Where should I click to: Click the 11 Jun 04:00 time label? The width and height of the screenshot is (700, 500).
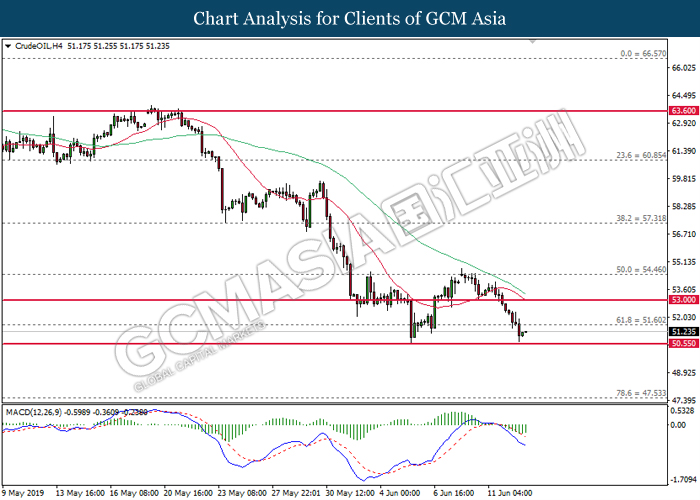coord(510,493)
